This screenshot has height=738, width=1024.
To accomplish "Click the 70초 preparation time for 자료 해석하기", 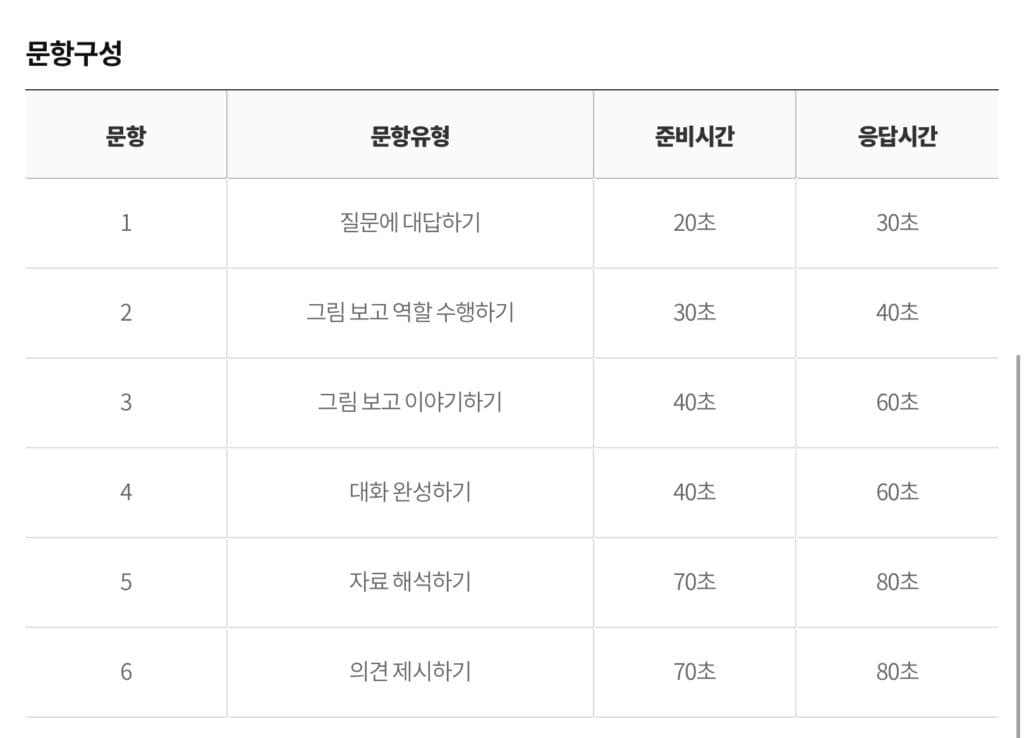I will click(x=694, y=582).
